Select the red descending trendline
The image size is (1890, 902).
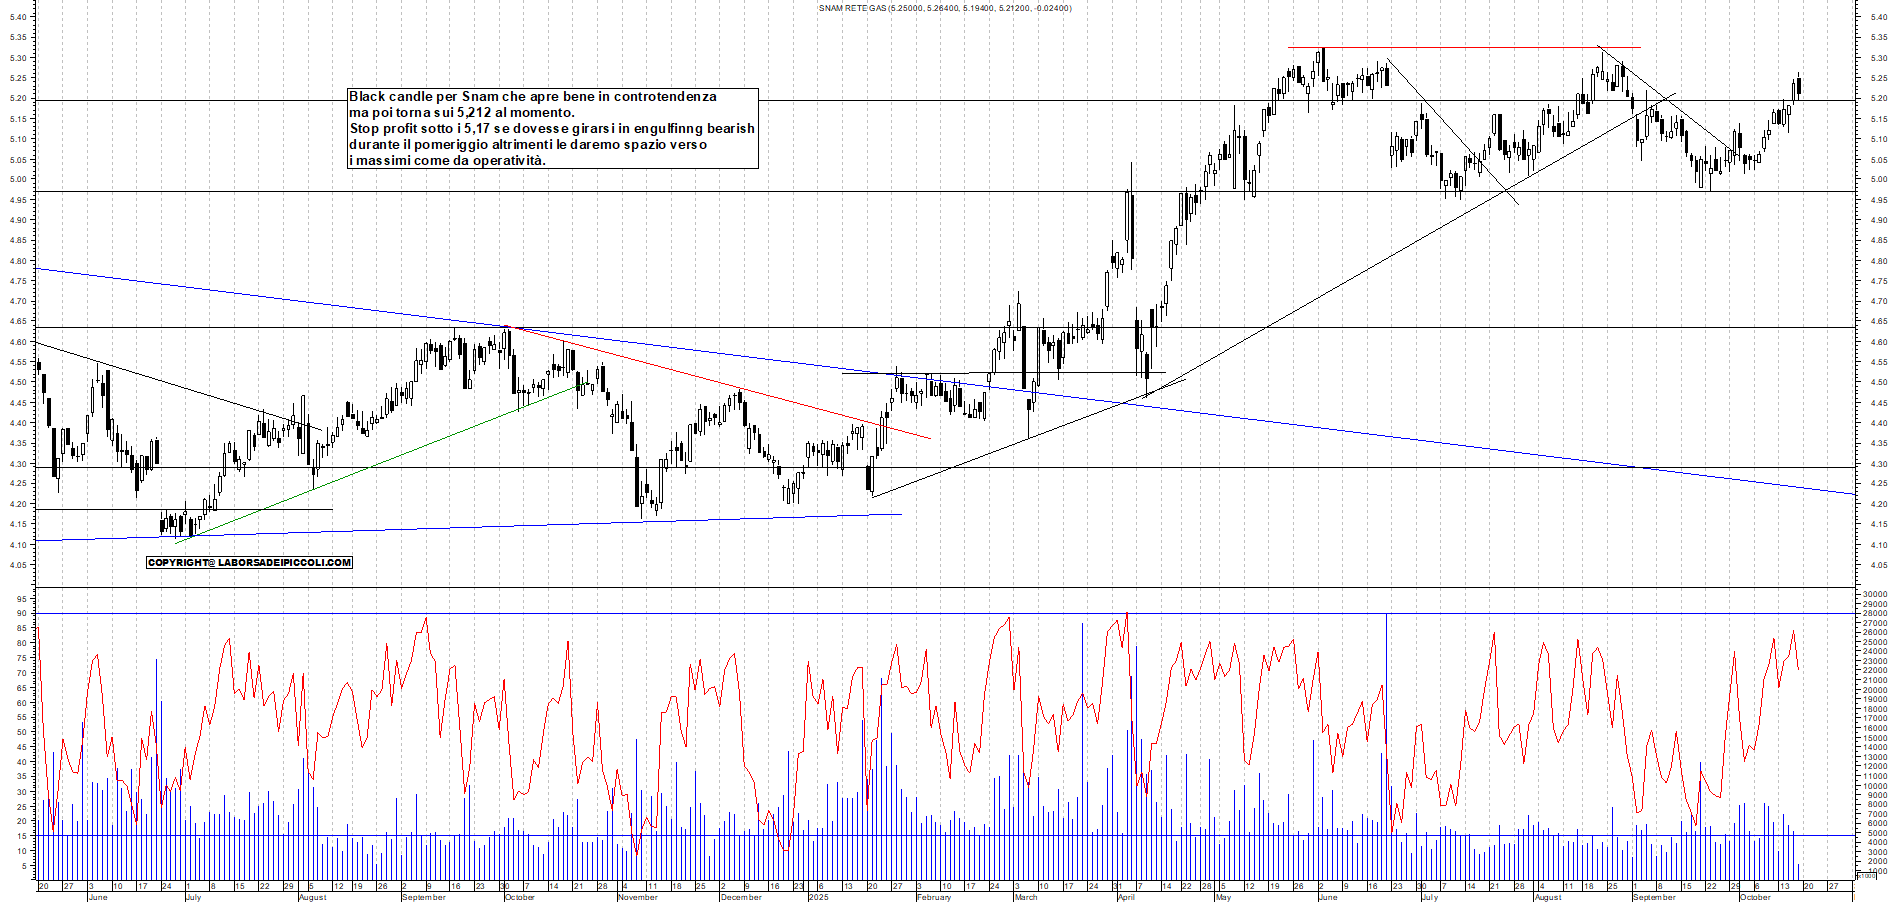[x=720, y=383]
